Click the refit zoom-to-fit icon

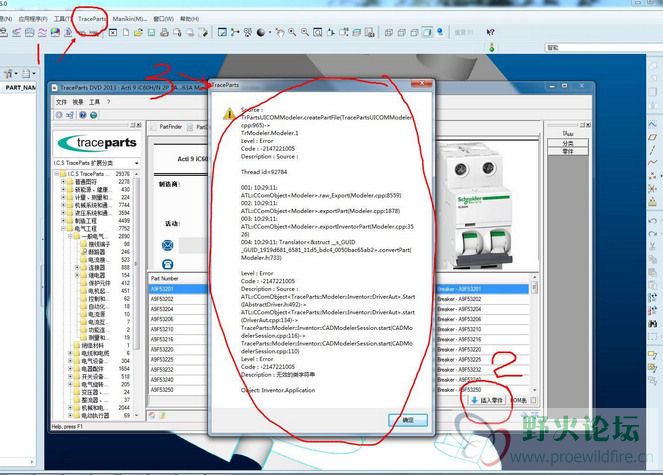318,32
